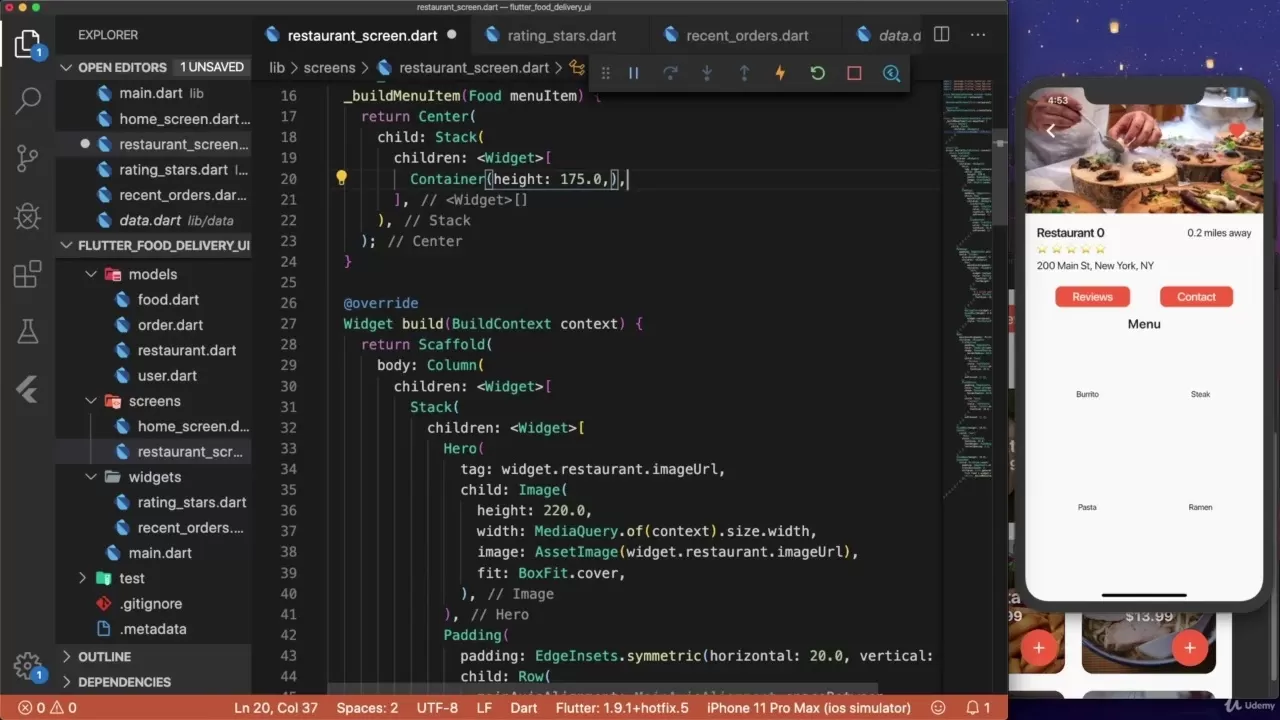Open the Extensions view
The height and width of the screenshot is (720, 1280).
pyautogui.click(x=28, y=274)
